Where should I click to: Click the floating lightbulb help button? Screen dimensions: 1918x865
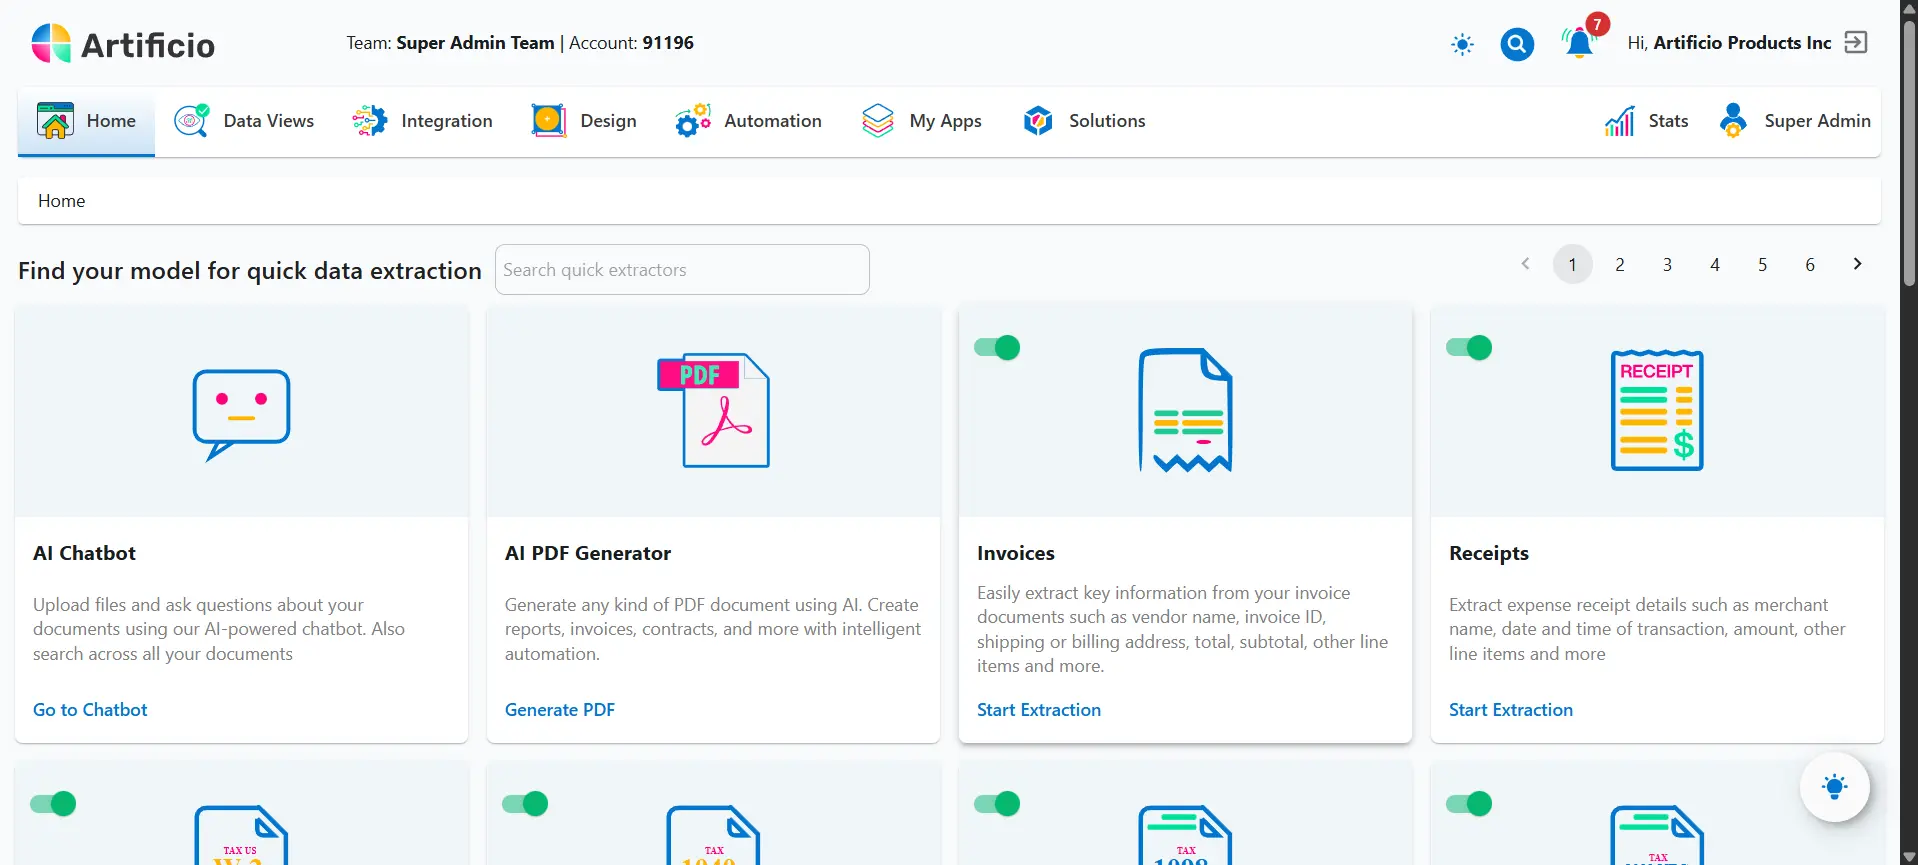1835,787
